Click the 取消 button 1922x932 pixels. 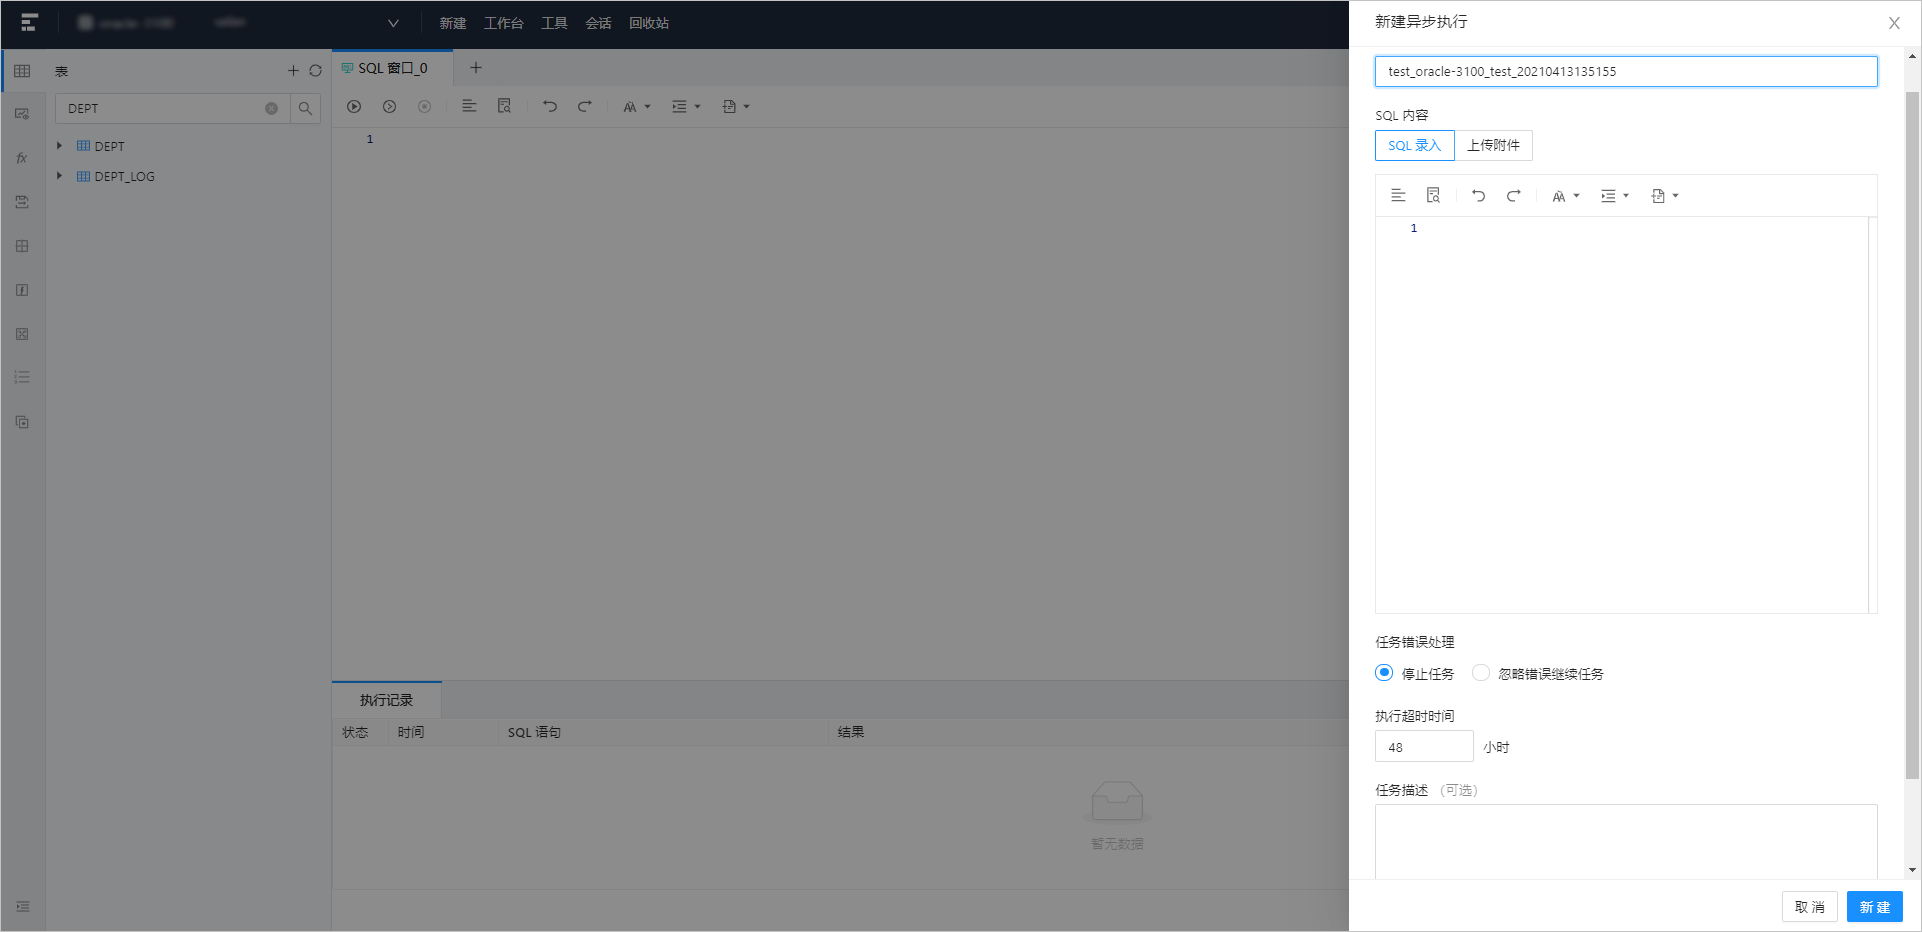click(1809, 907)
